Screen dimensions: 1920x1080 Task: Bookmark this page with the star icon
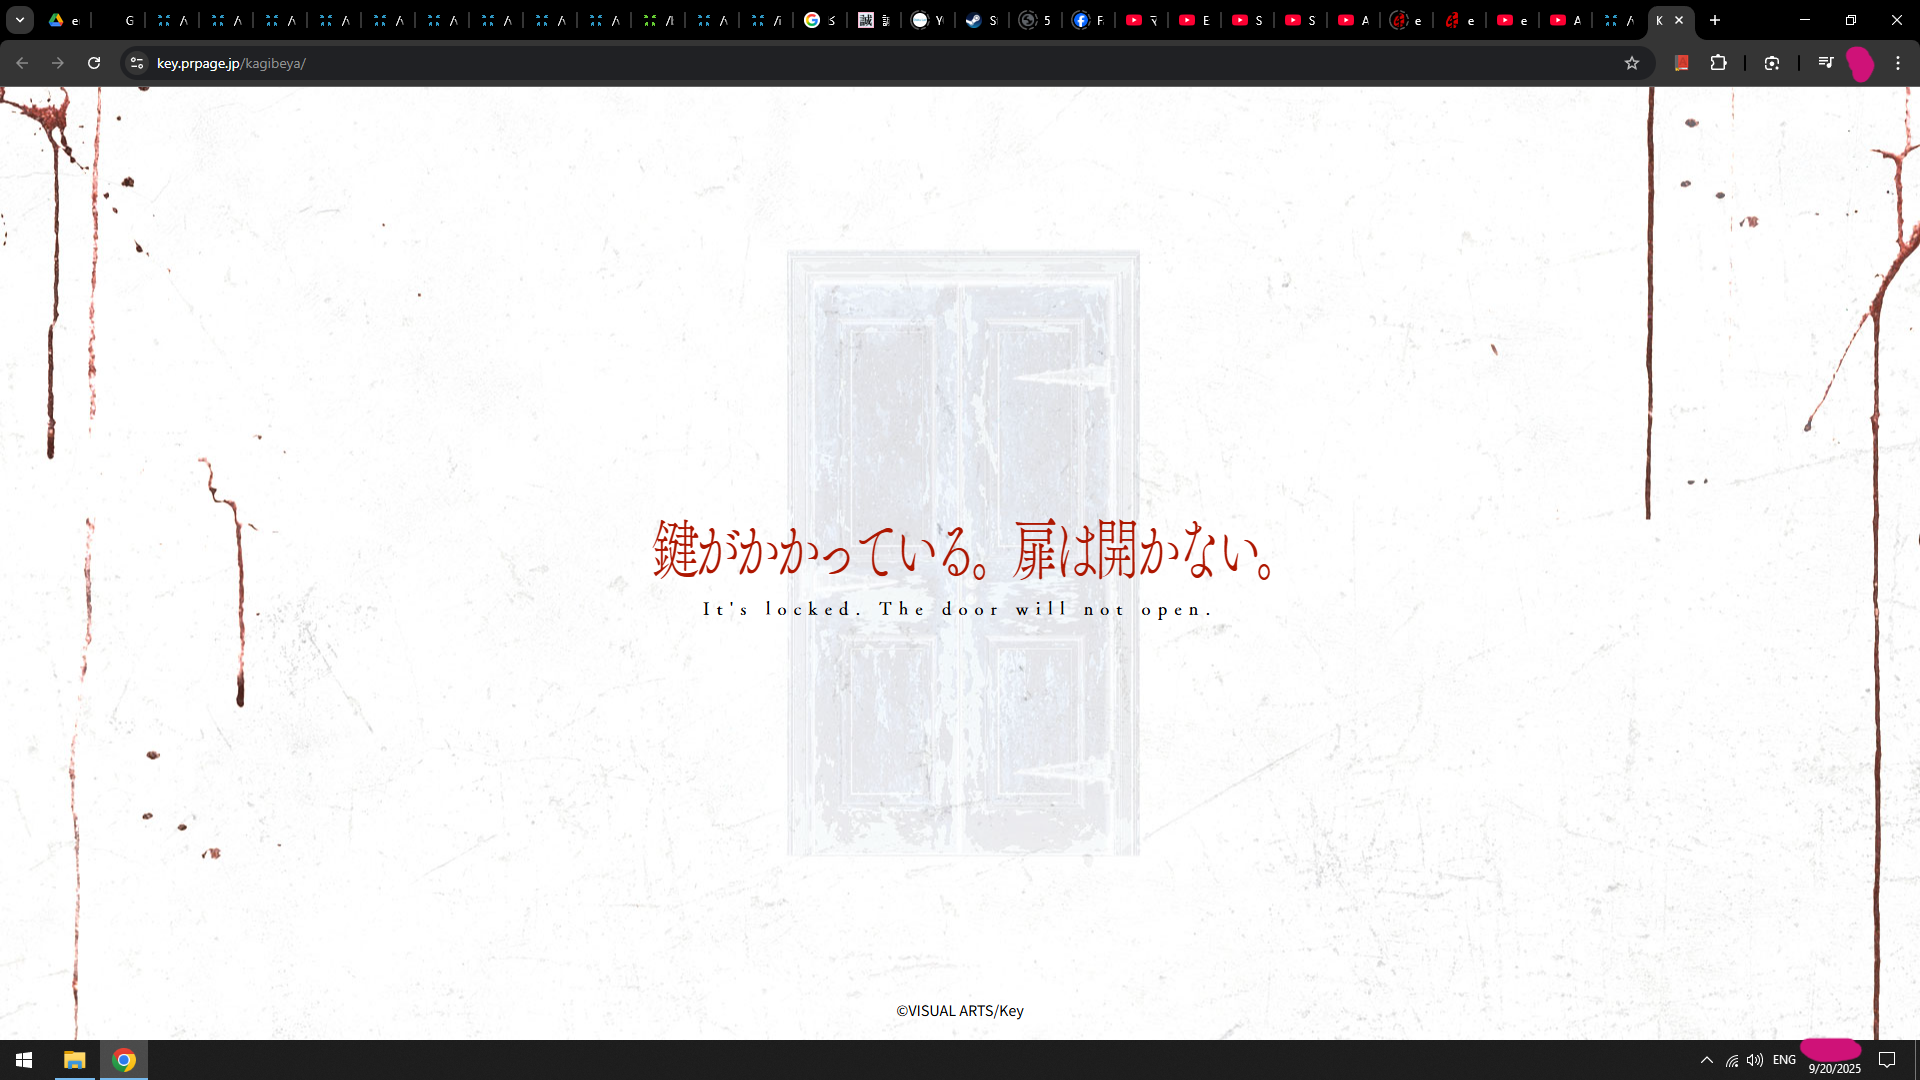point(1632,63)
